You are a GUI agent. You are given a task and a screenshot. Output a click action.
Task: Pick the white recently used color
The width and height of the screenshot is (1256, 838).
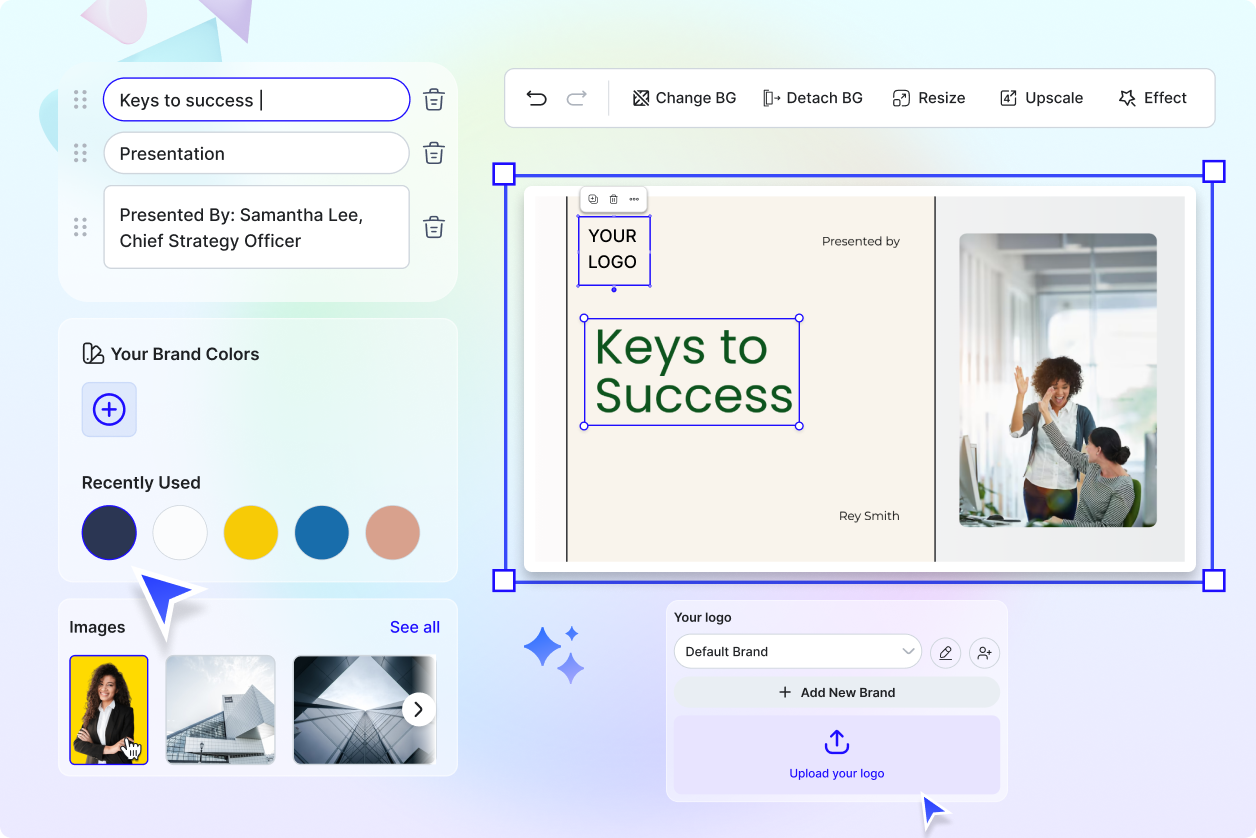tap(180, 532)
